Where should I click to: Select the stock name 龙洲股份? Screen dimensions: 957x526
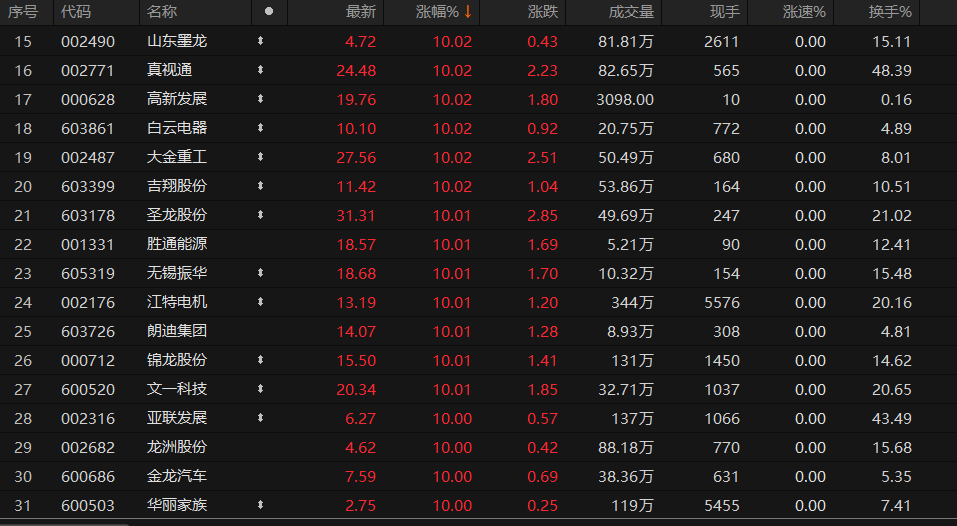[x=177, y=447]
